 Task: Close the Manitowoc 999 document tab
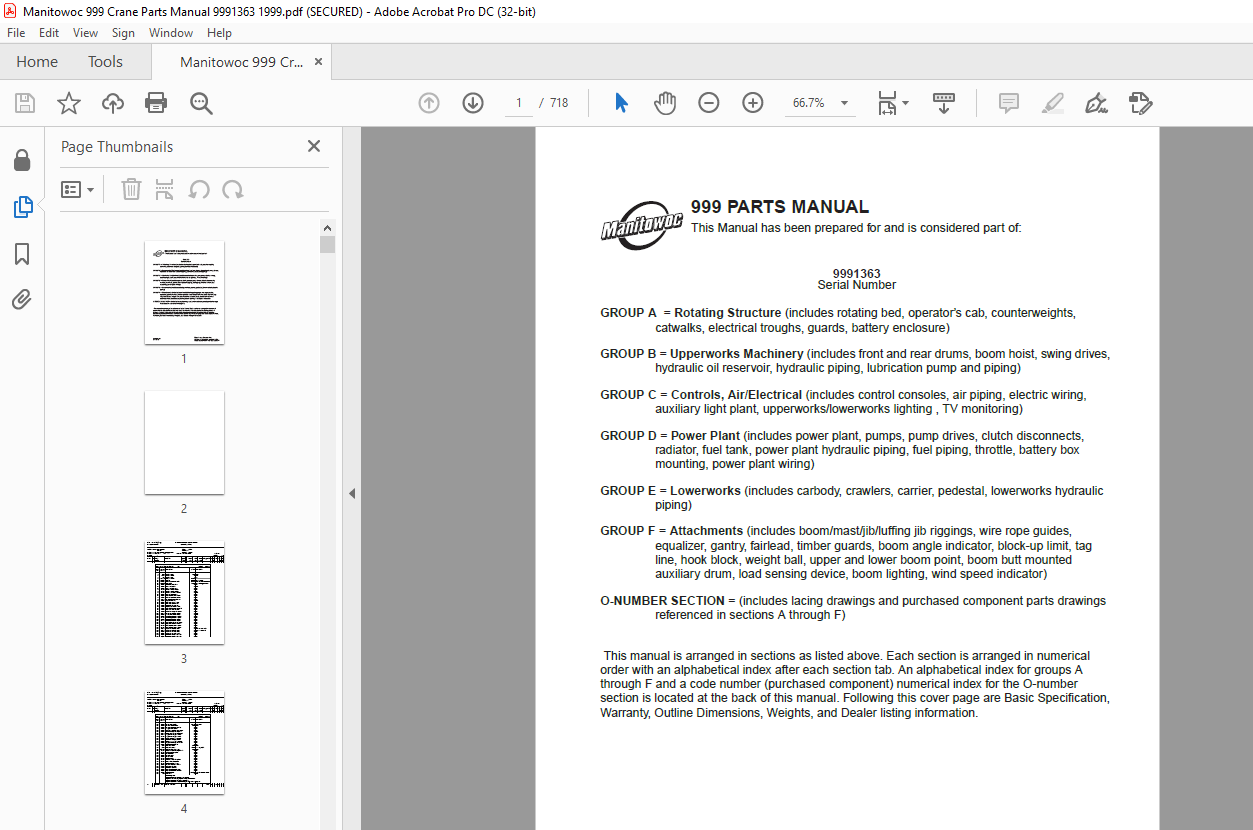pyautogui.click(x=318, y=62)
